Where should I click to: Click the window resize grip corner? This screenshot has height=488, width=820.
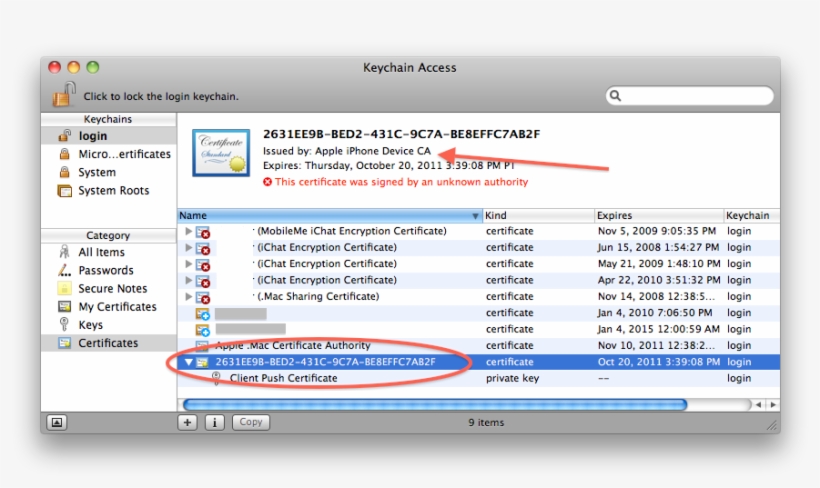point(772,425)
